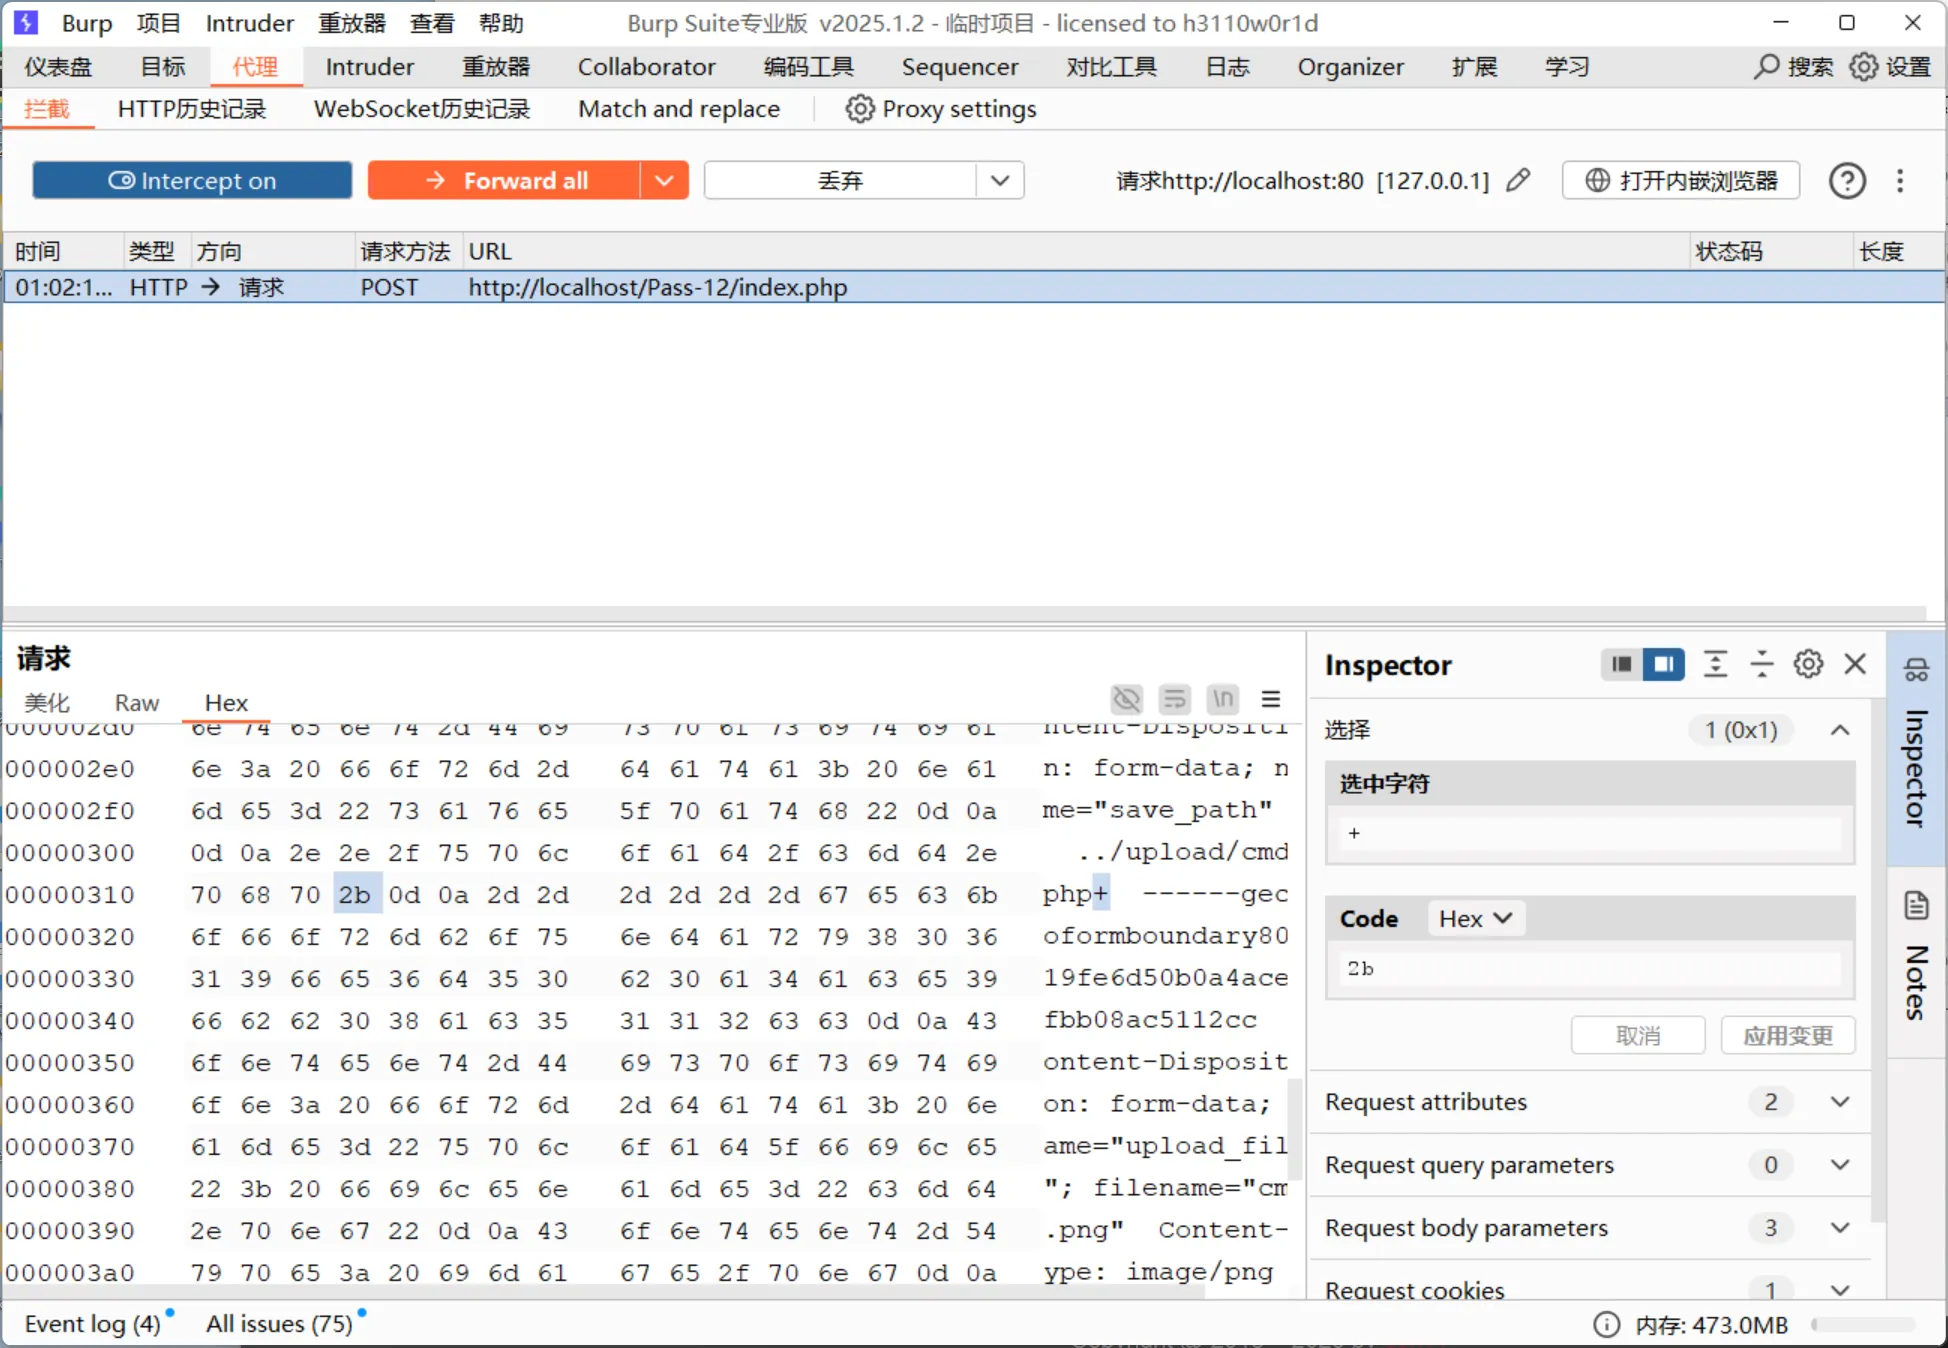Screen dimensions: 1948x1348
Task: Open the Code Hex format dropdown
Action: [x=1475, y=918]
